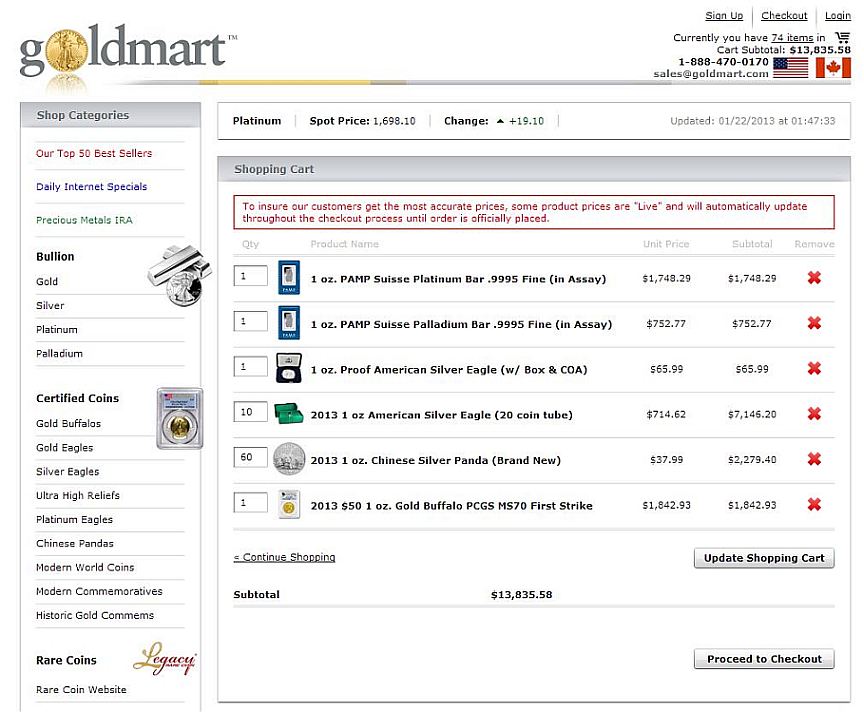Viewport: 864px width, 712px height.
Task: Remove the Proof American Silver Eagle item
Action: pos(814,368)
